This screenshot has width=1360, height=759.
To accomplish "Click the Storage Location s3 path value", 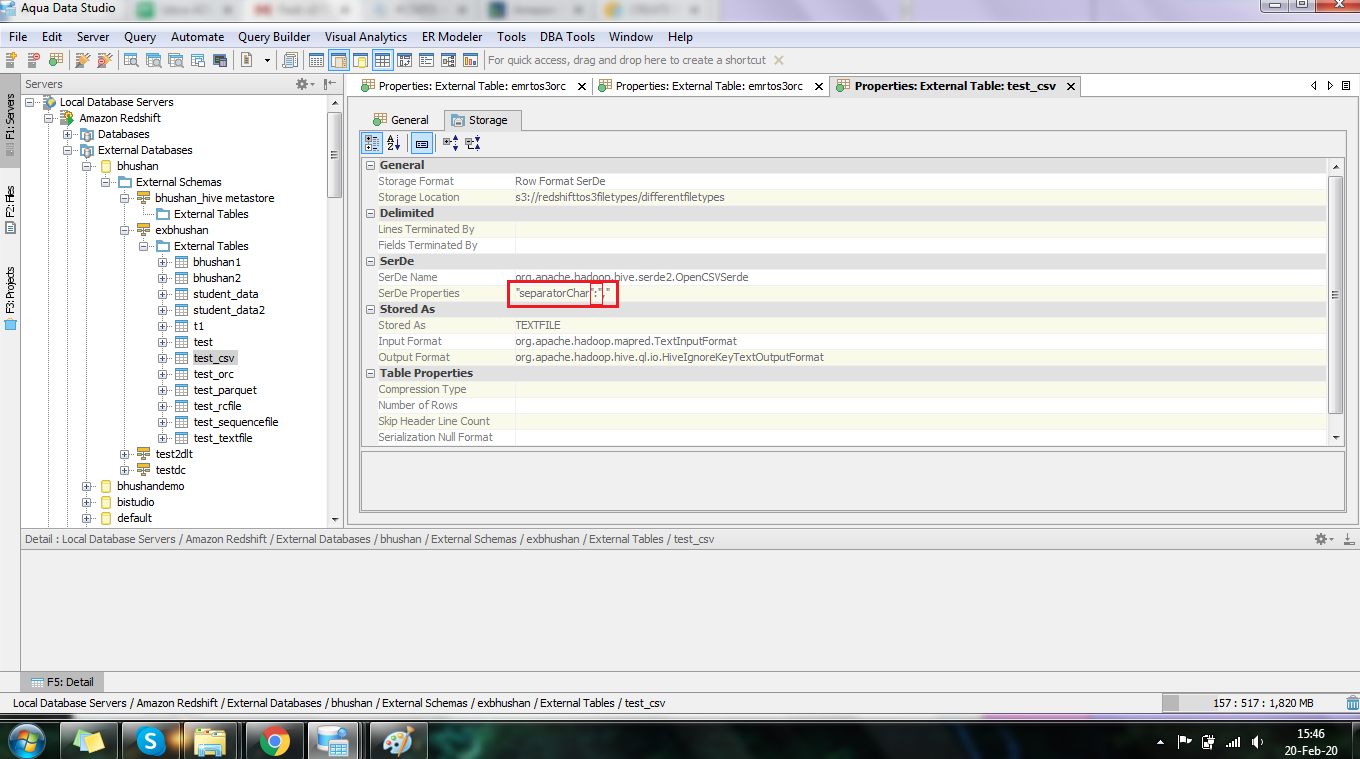I will point(620,197).
